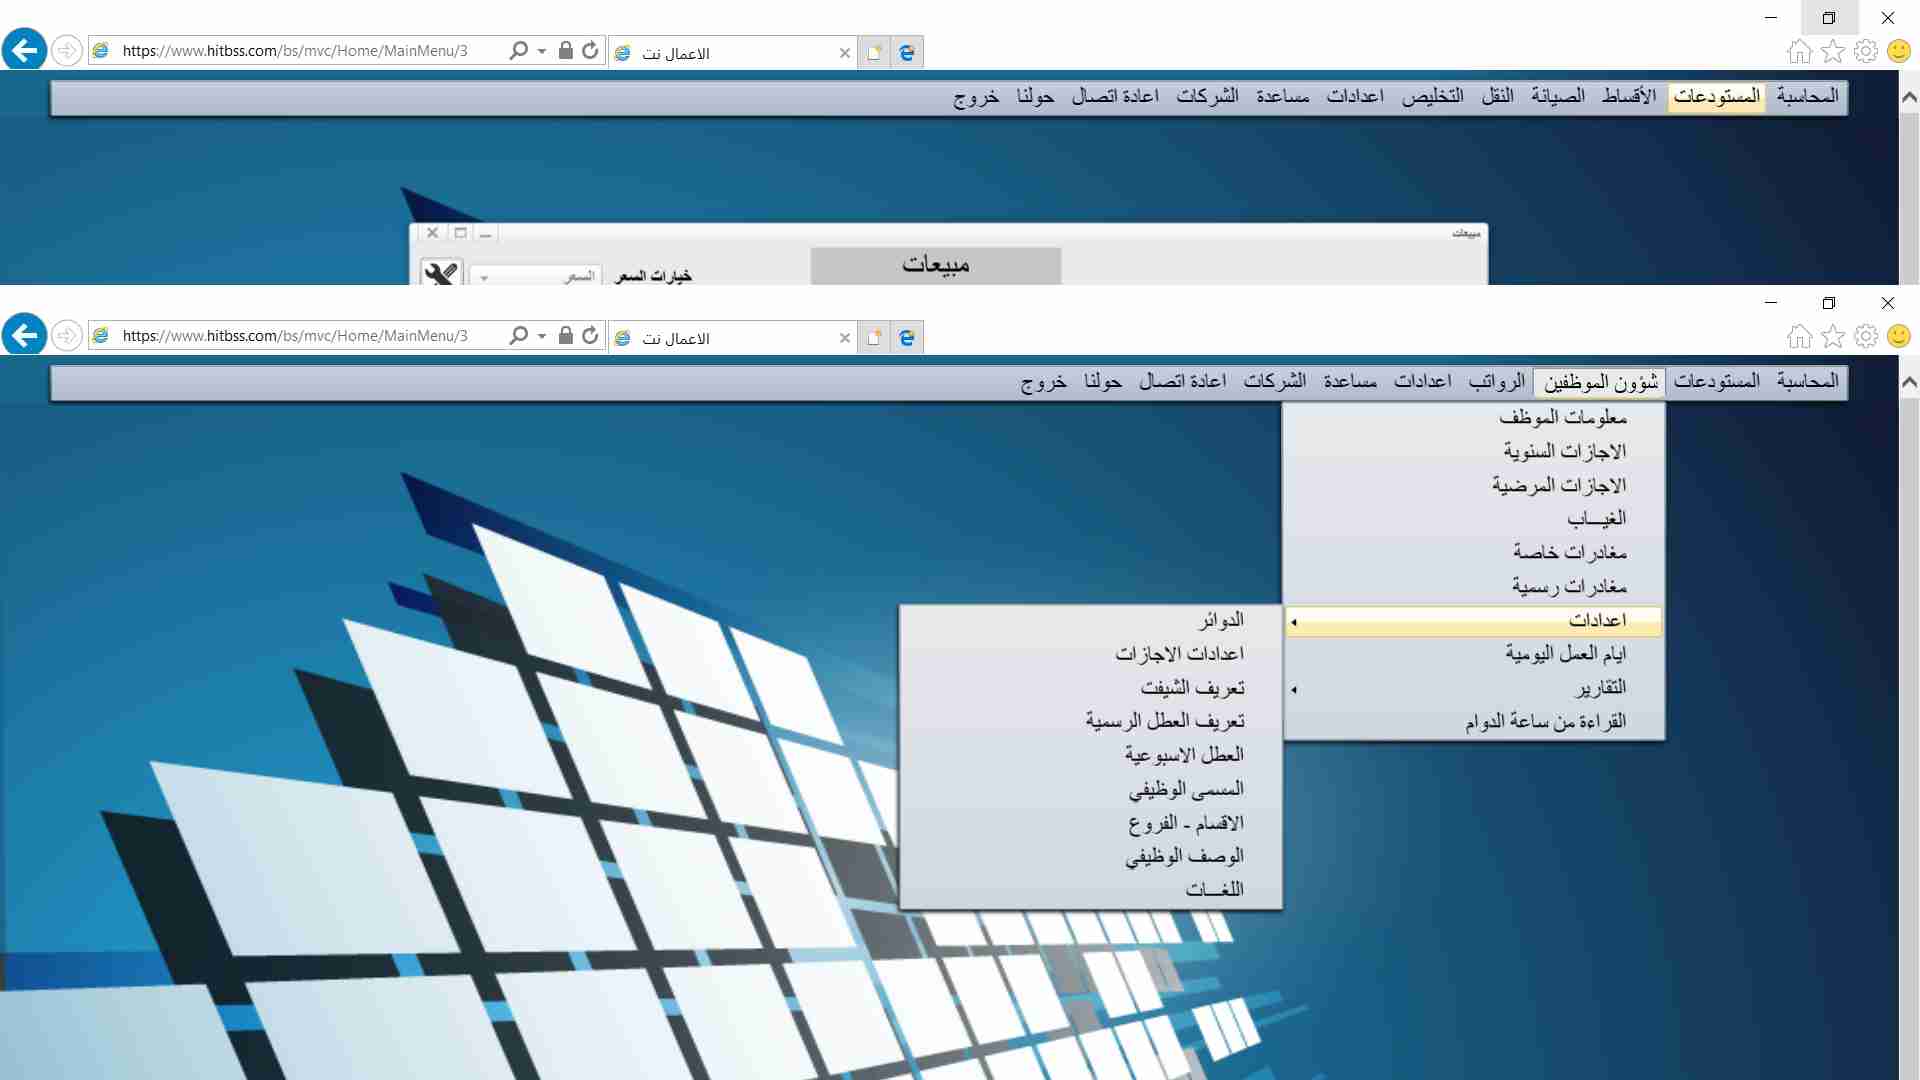1920x1080 pixels.
Task: Choose اللغات from settings submenu
Action: [1091, 890]
